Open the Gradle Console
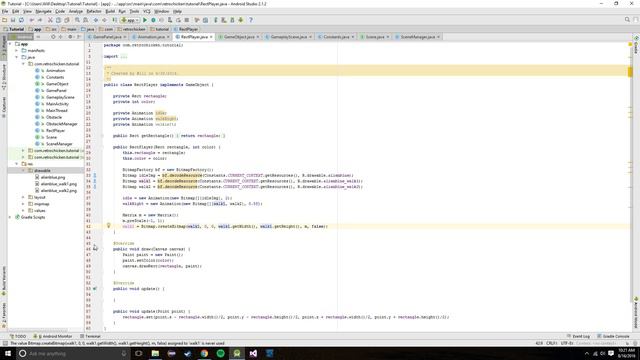The height and width of the screenshot is (360, 640). tap(613, 336)
